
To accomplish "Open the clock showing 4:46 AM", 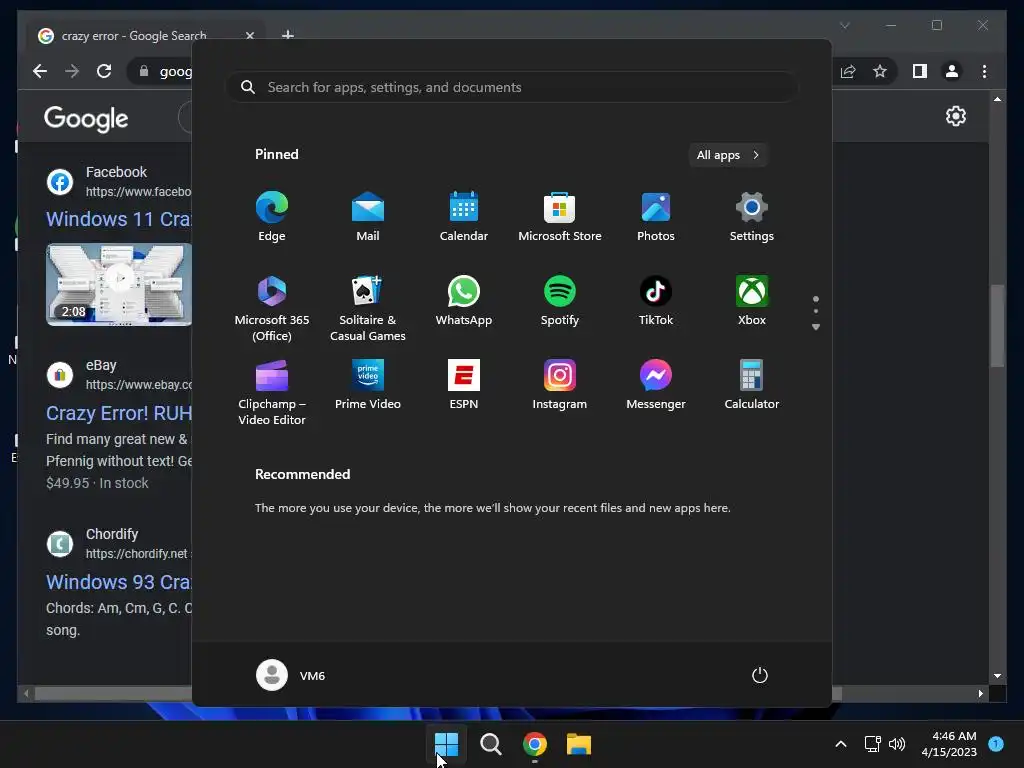I will (x=949, y=744).
